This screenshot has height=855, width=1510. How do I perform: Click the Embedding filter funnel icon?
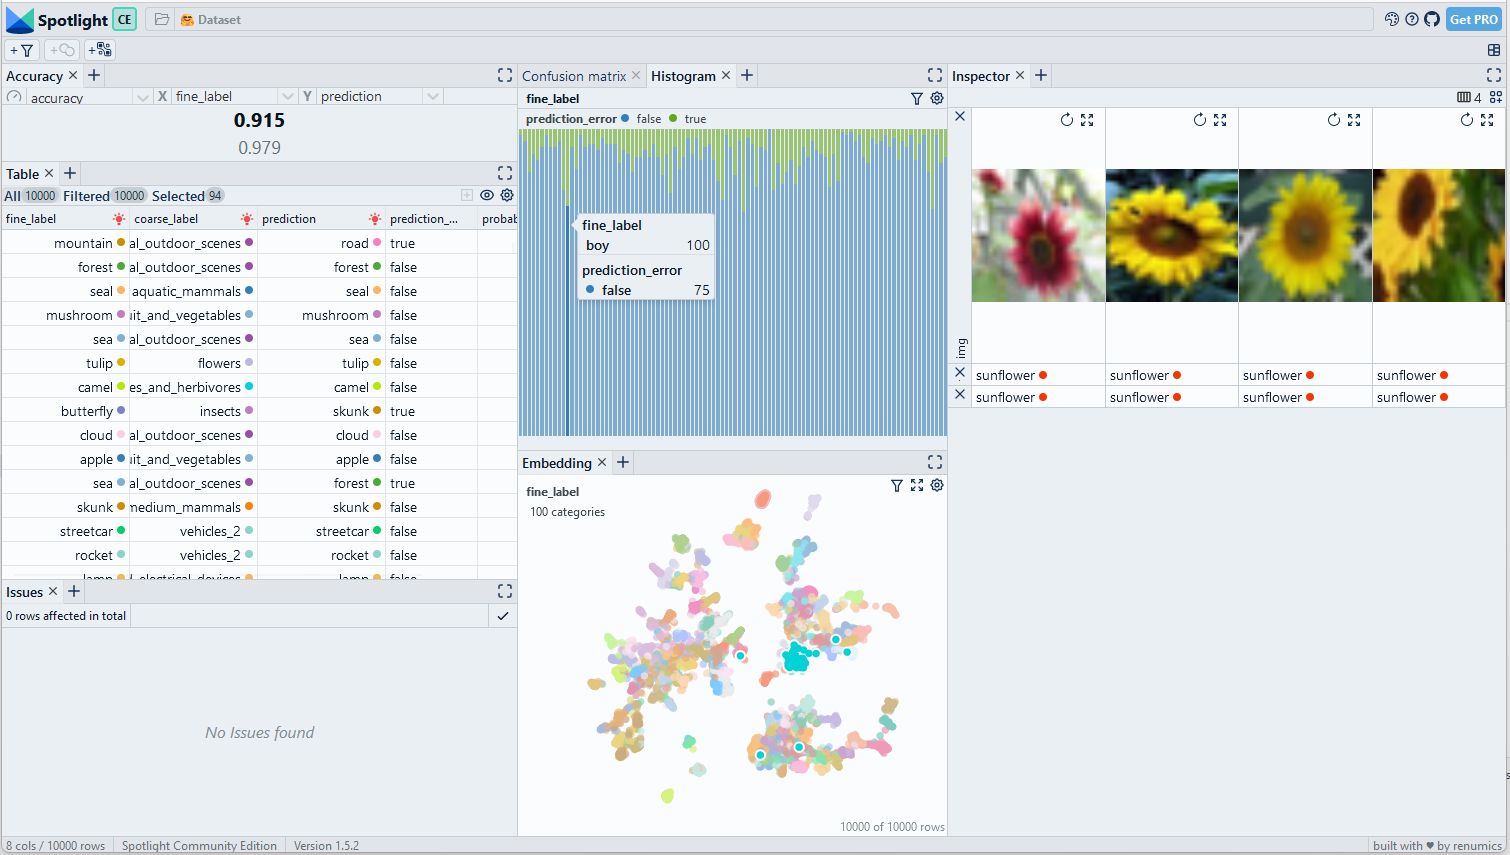tap(897, 485)
